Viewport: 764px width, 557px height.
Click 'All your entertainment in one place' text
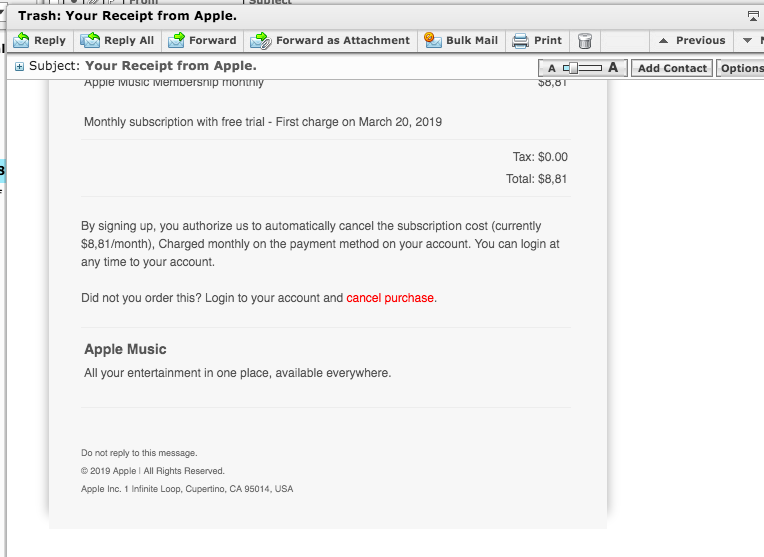(238, 373)
